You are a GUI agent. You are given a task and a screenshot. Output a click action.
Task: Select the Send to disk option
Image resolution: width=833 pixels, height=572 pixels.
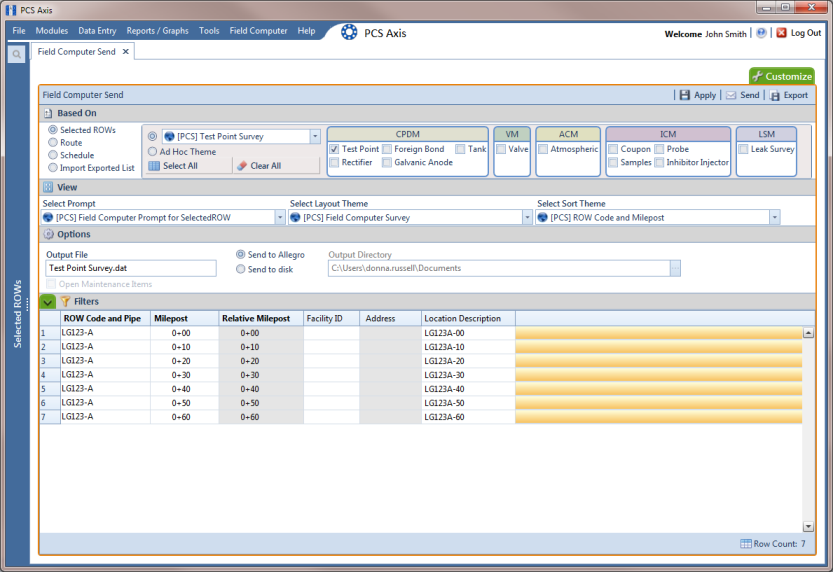click(241, 269)
